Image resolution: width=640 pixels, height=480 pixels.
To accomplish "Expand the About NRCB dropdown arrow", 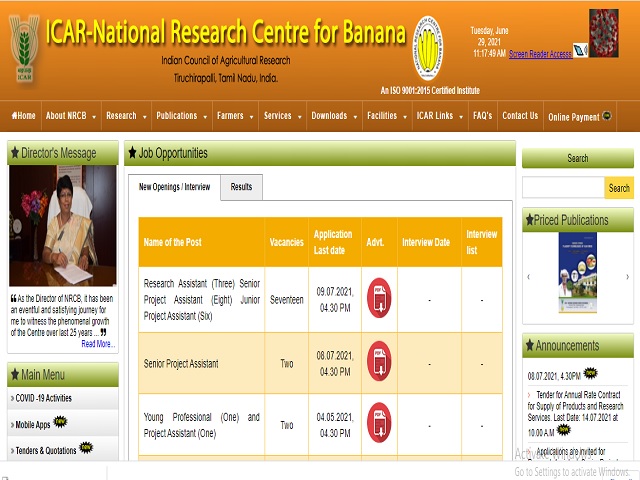I will click(x=94, y=117).
